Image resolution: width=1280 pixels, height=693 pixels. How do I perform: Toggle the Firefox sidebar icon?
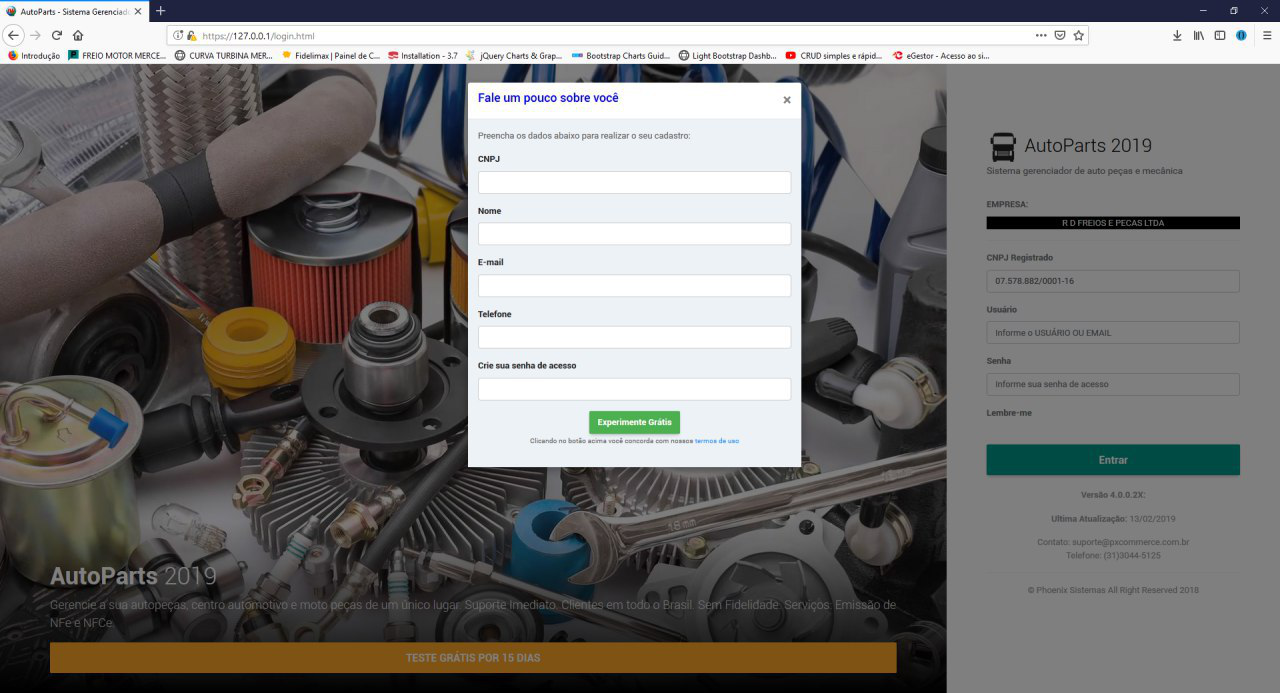(x=1220, y=35)
